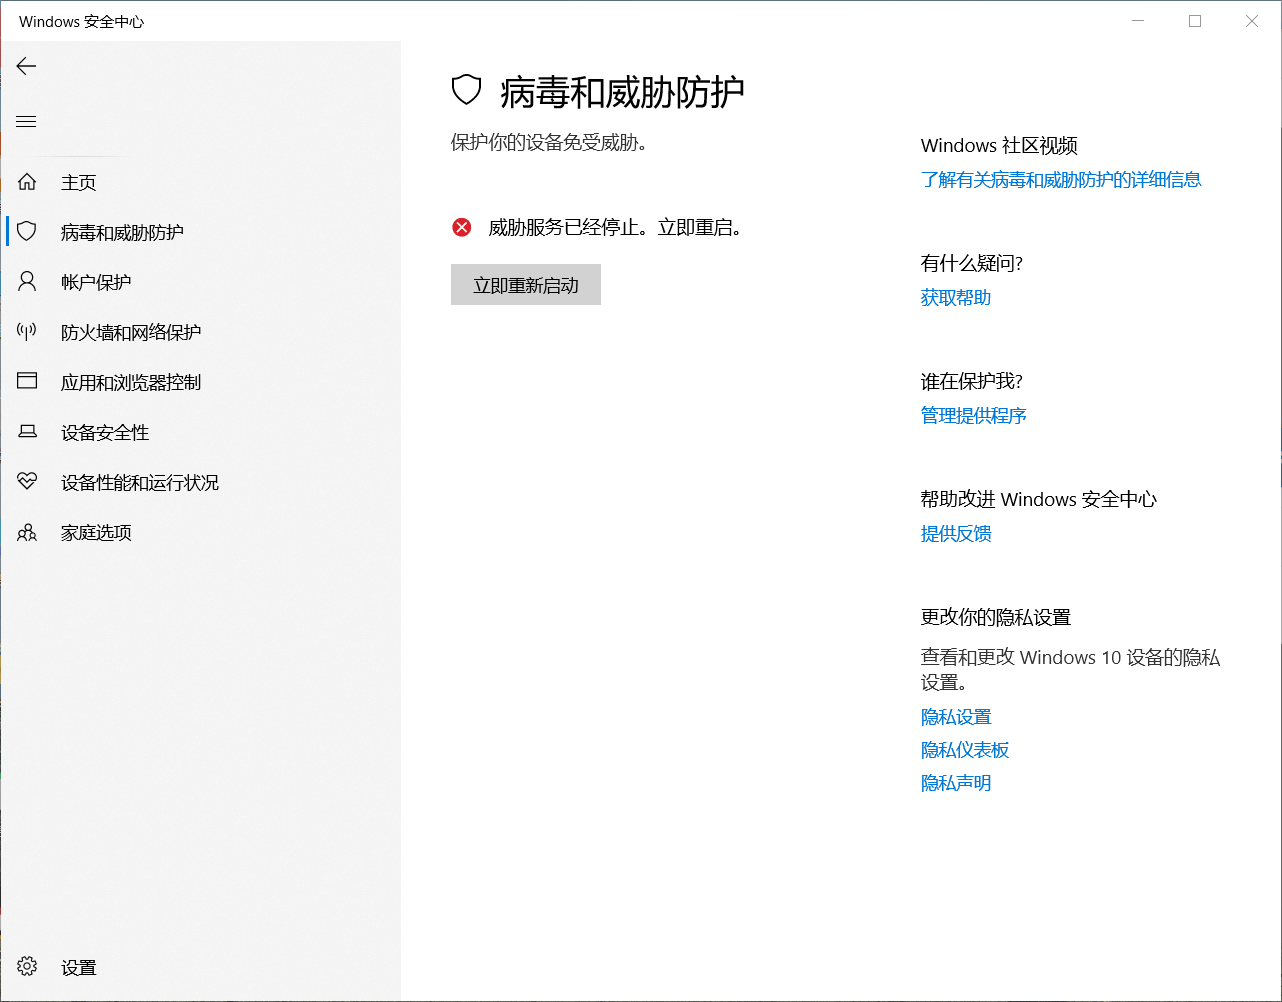Click the 提供反馈 link
This screenshot has height=1002, width=1282.
coord(956,534)
